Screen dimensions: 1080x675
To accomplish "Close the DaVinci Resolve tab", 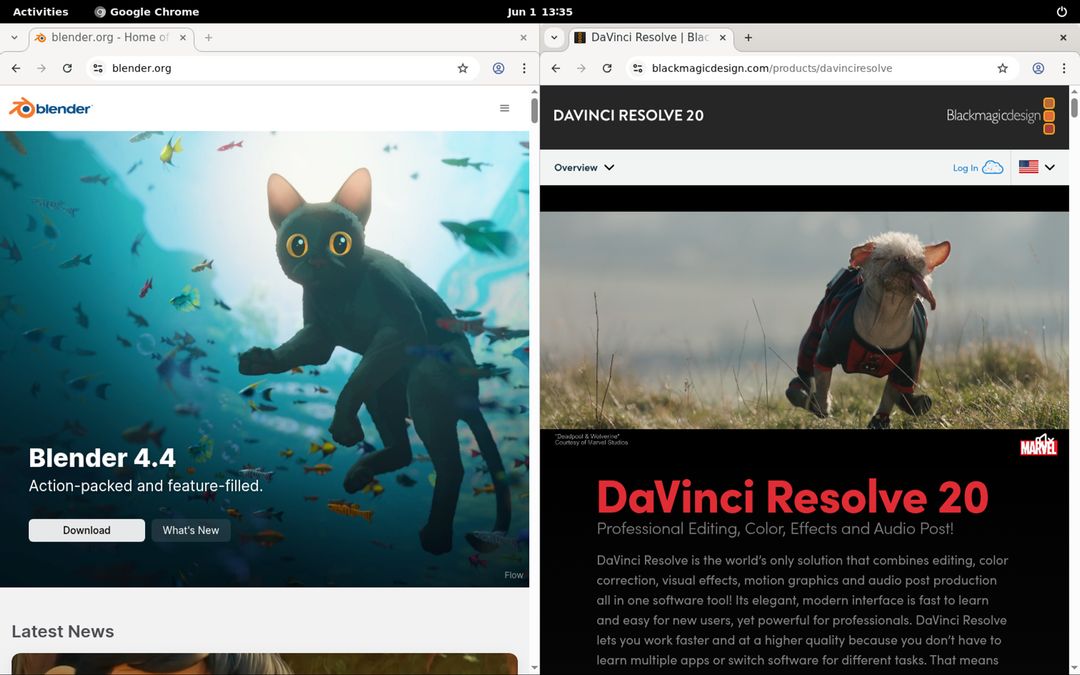I will coord(723,38).
